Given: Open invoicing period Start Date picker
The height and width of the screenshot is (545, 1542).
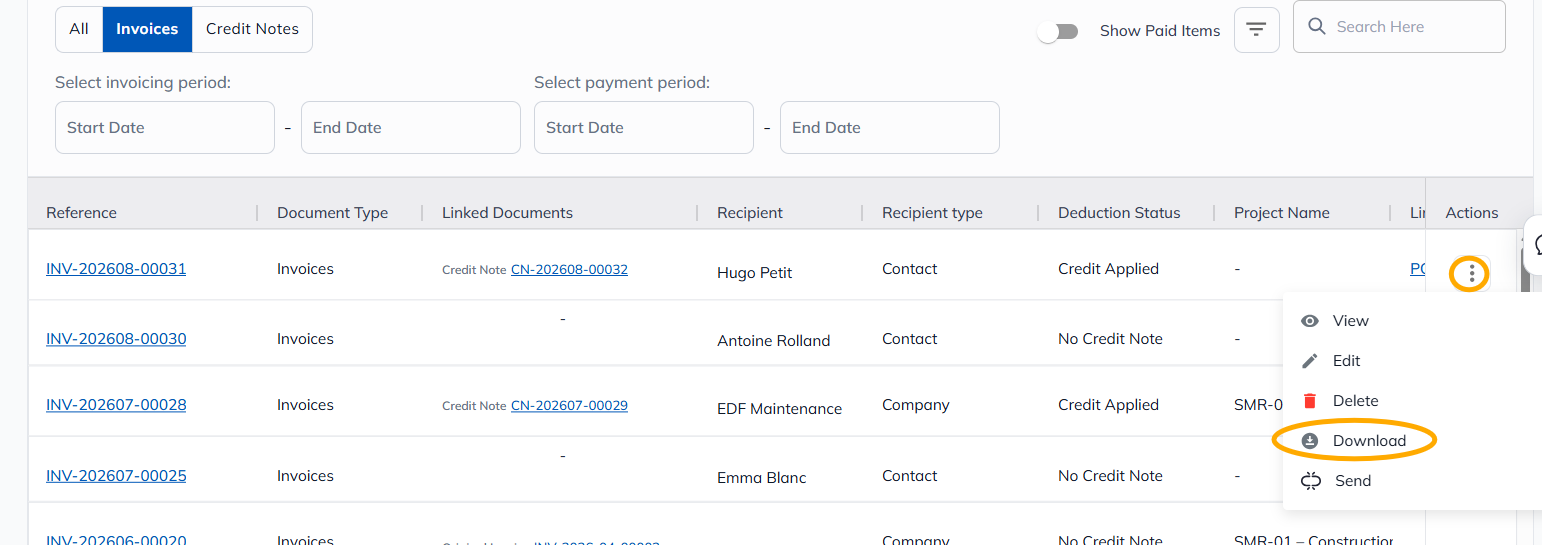Looking at the screenshot, I should pos(165,127).
